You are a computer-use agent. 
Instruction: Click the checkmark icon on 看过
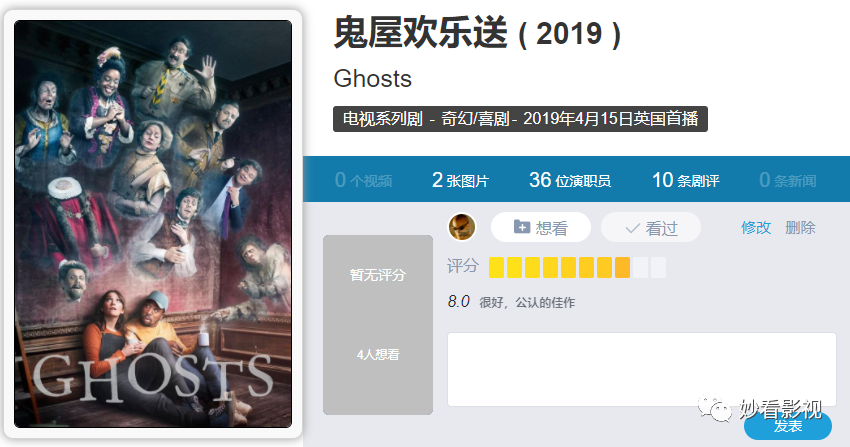pos(633,228)
